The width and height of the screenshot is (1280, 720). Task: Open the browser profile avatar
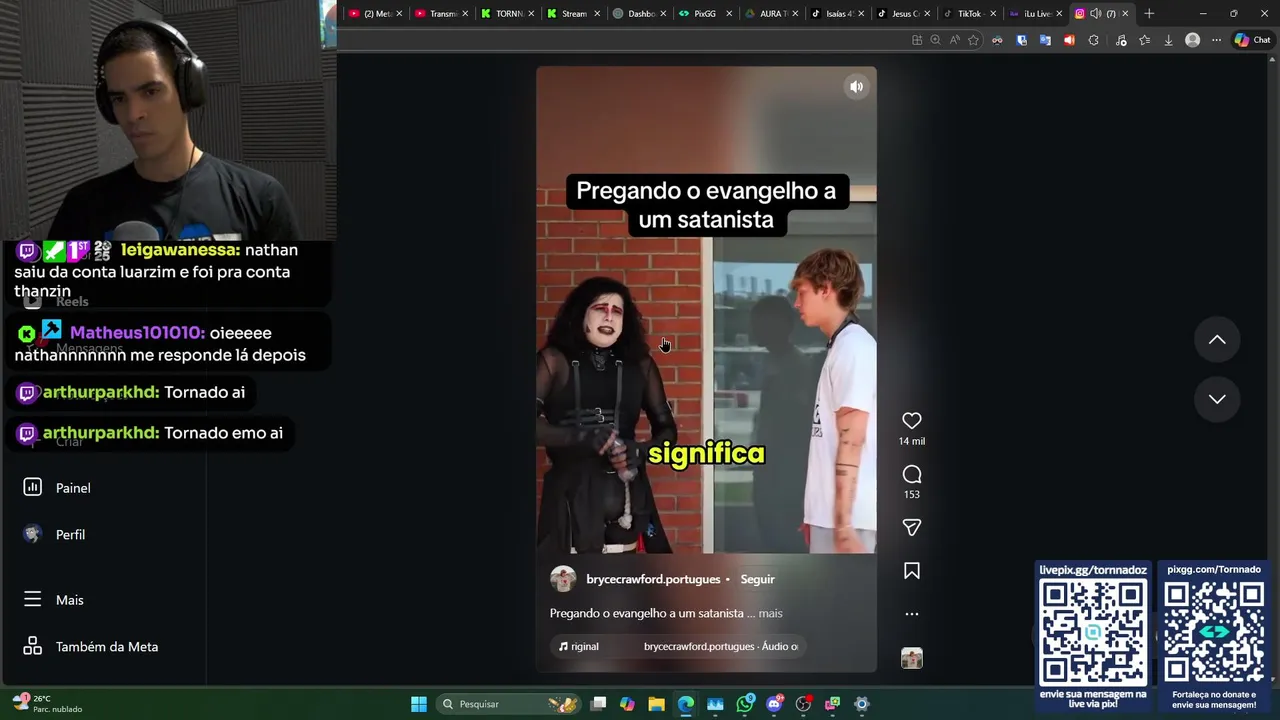[x=1192, y=40]
